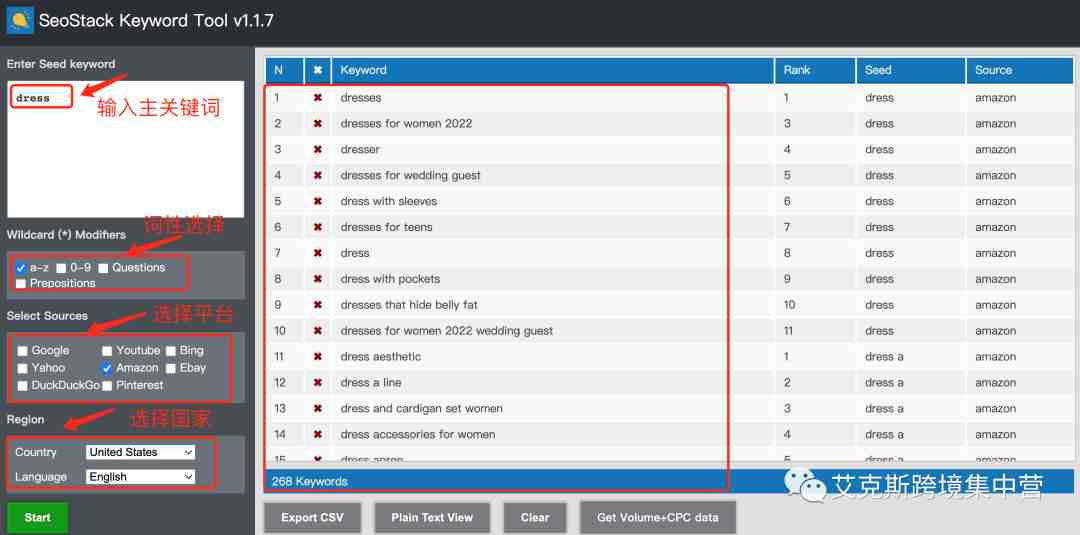Viewport: 1080px width, 535px height.
Task: Check the Yahoo source
Action: pos(23,368)
